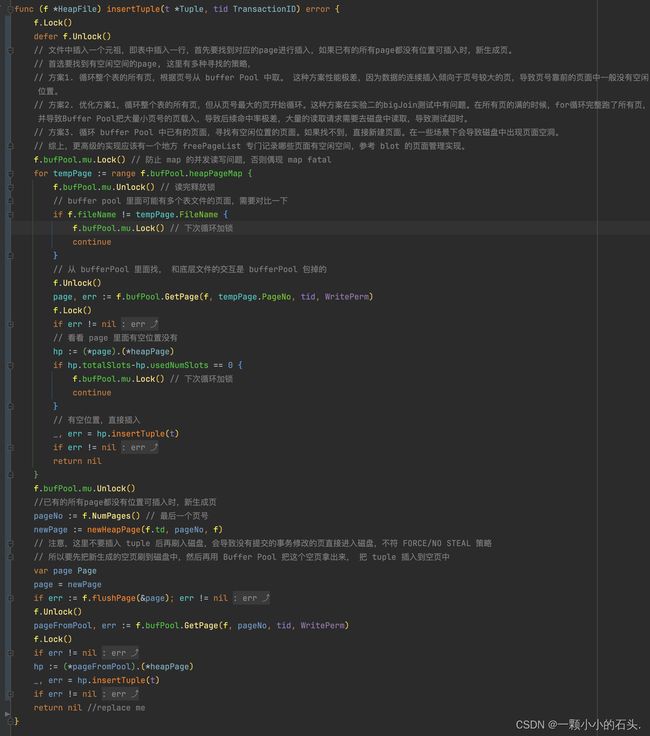Click the '(*pageFromPool).(*heapPage)' expression

128,667
